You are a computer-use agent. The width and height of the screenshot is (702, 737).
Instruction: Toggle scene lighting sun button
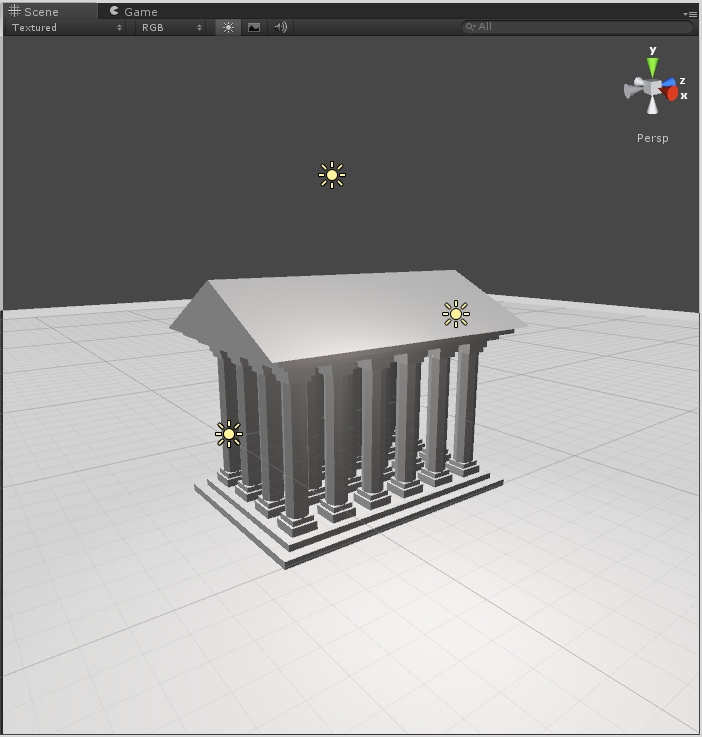coord(228,28)
